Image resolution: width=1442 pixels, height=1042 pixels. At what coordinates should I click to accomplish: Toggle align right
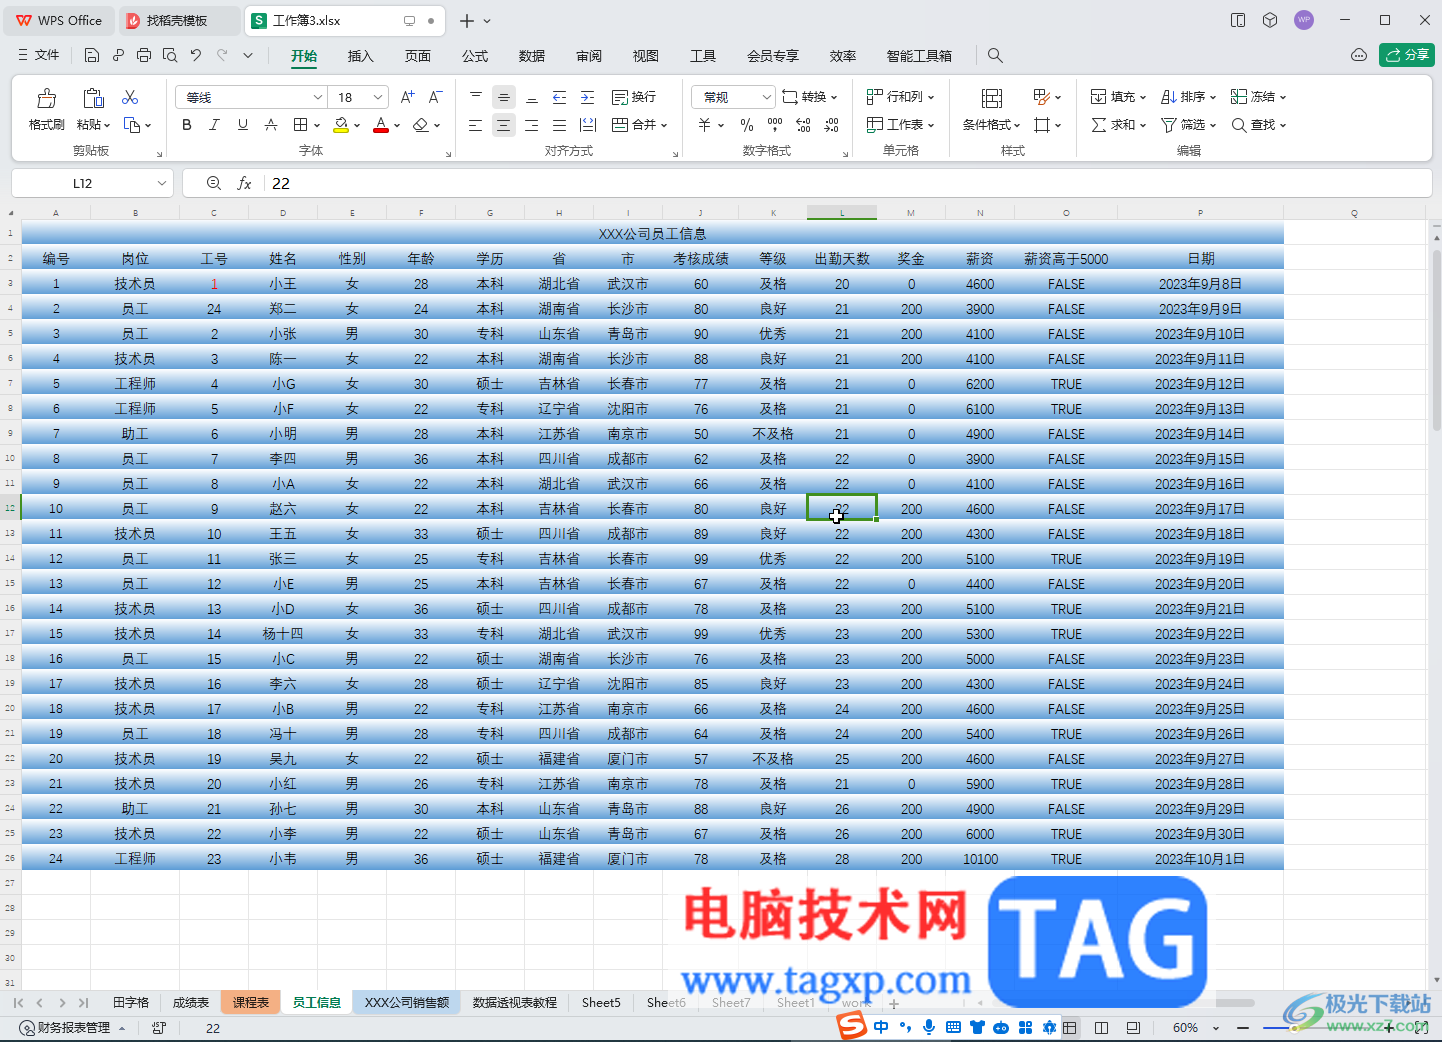(532, 125)
